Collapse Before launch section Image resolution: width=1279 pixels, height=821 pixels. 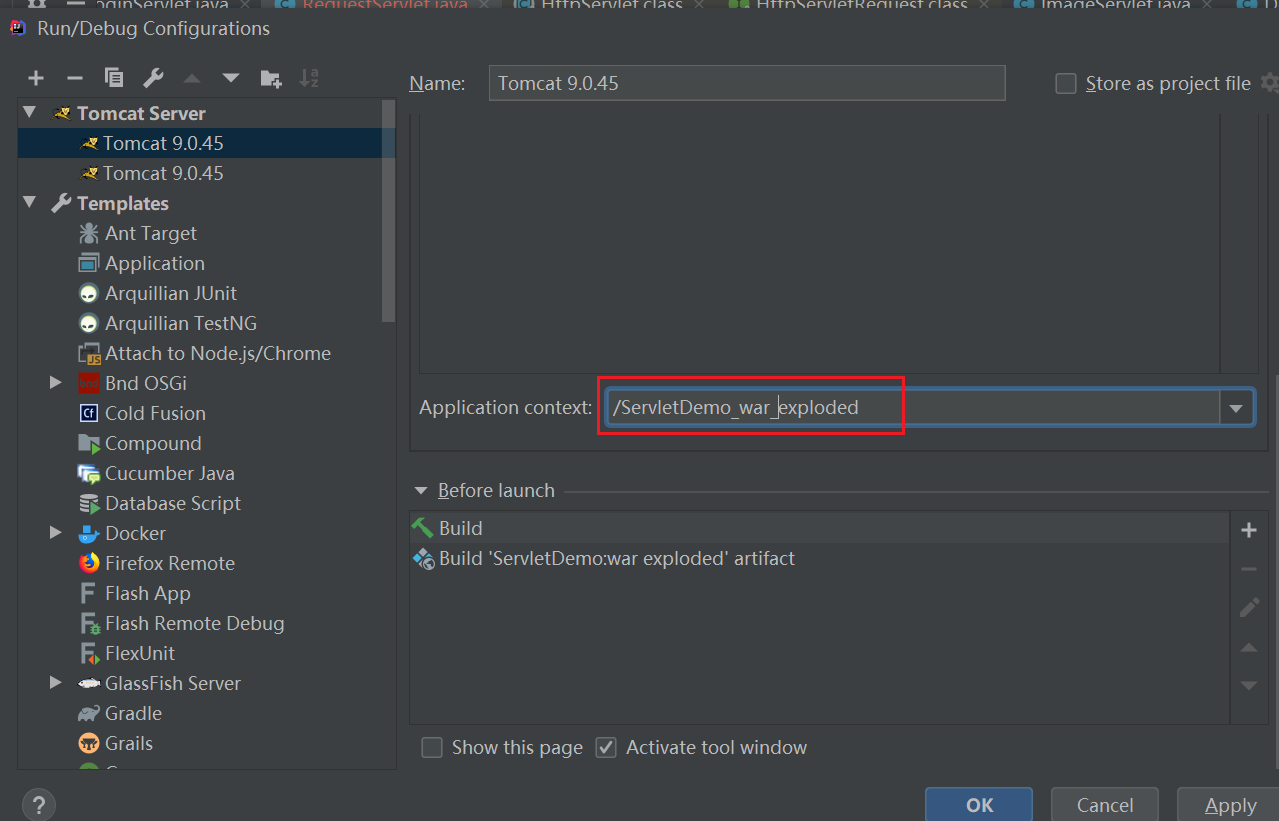click(x=423, y=491)
